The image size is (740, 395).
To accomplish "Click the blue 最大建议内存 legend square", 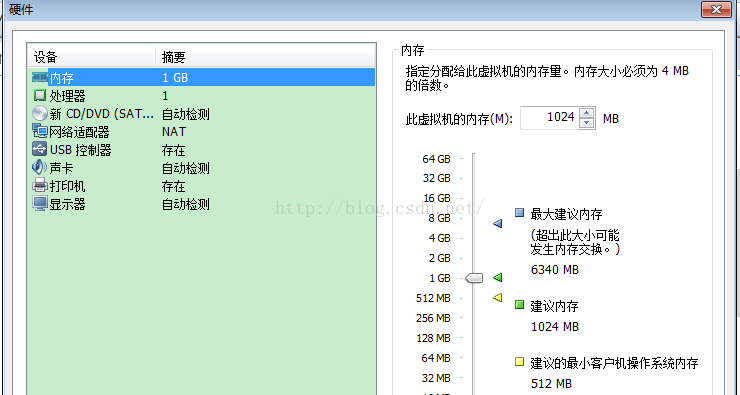I will [519, 213].
